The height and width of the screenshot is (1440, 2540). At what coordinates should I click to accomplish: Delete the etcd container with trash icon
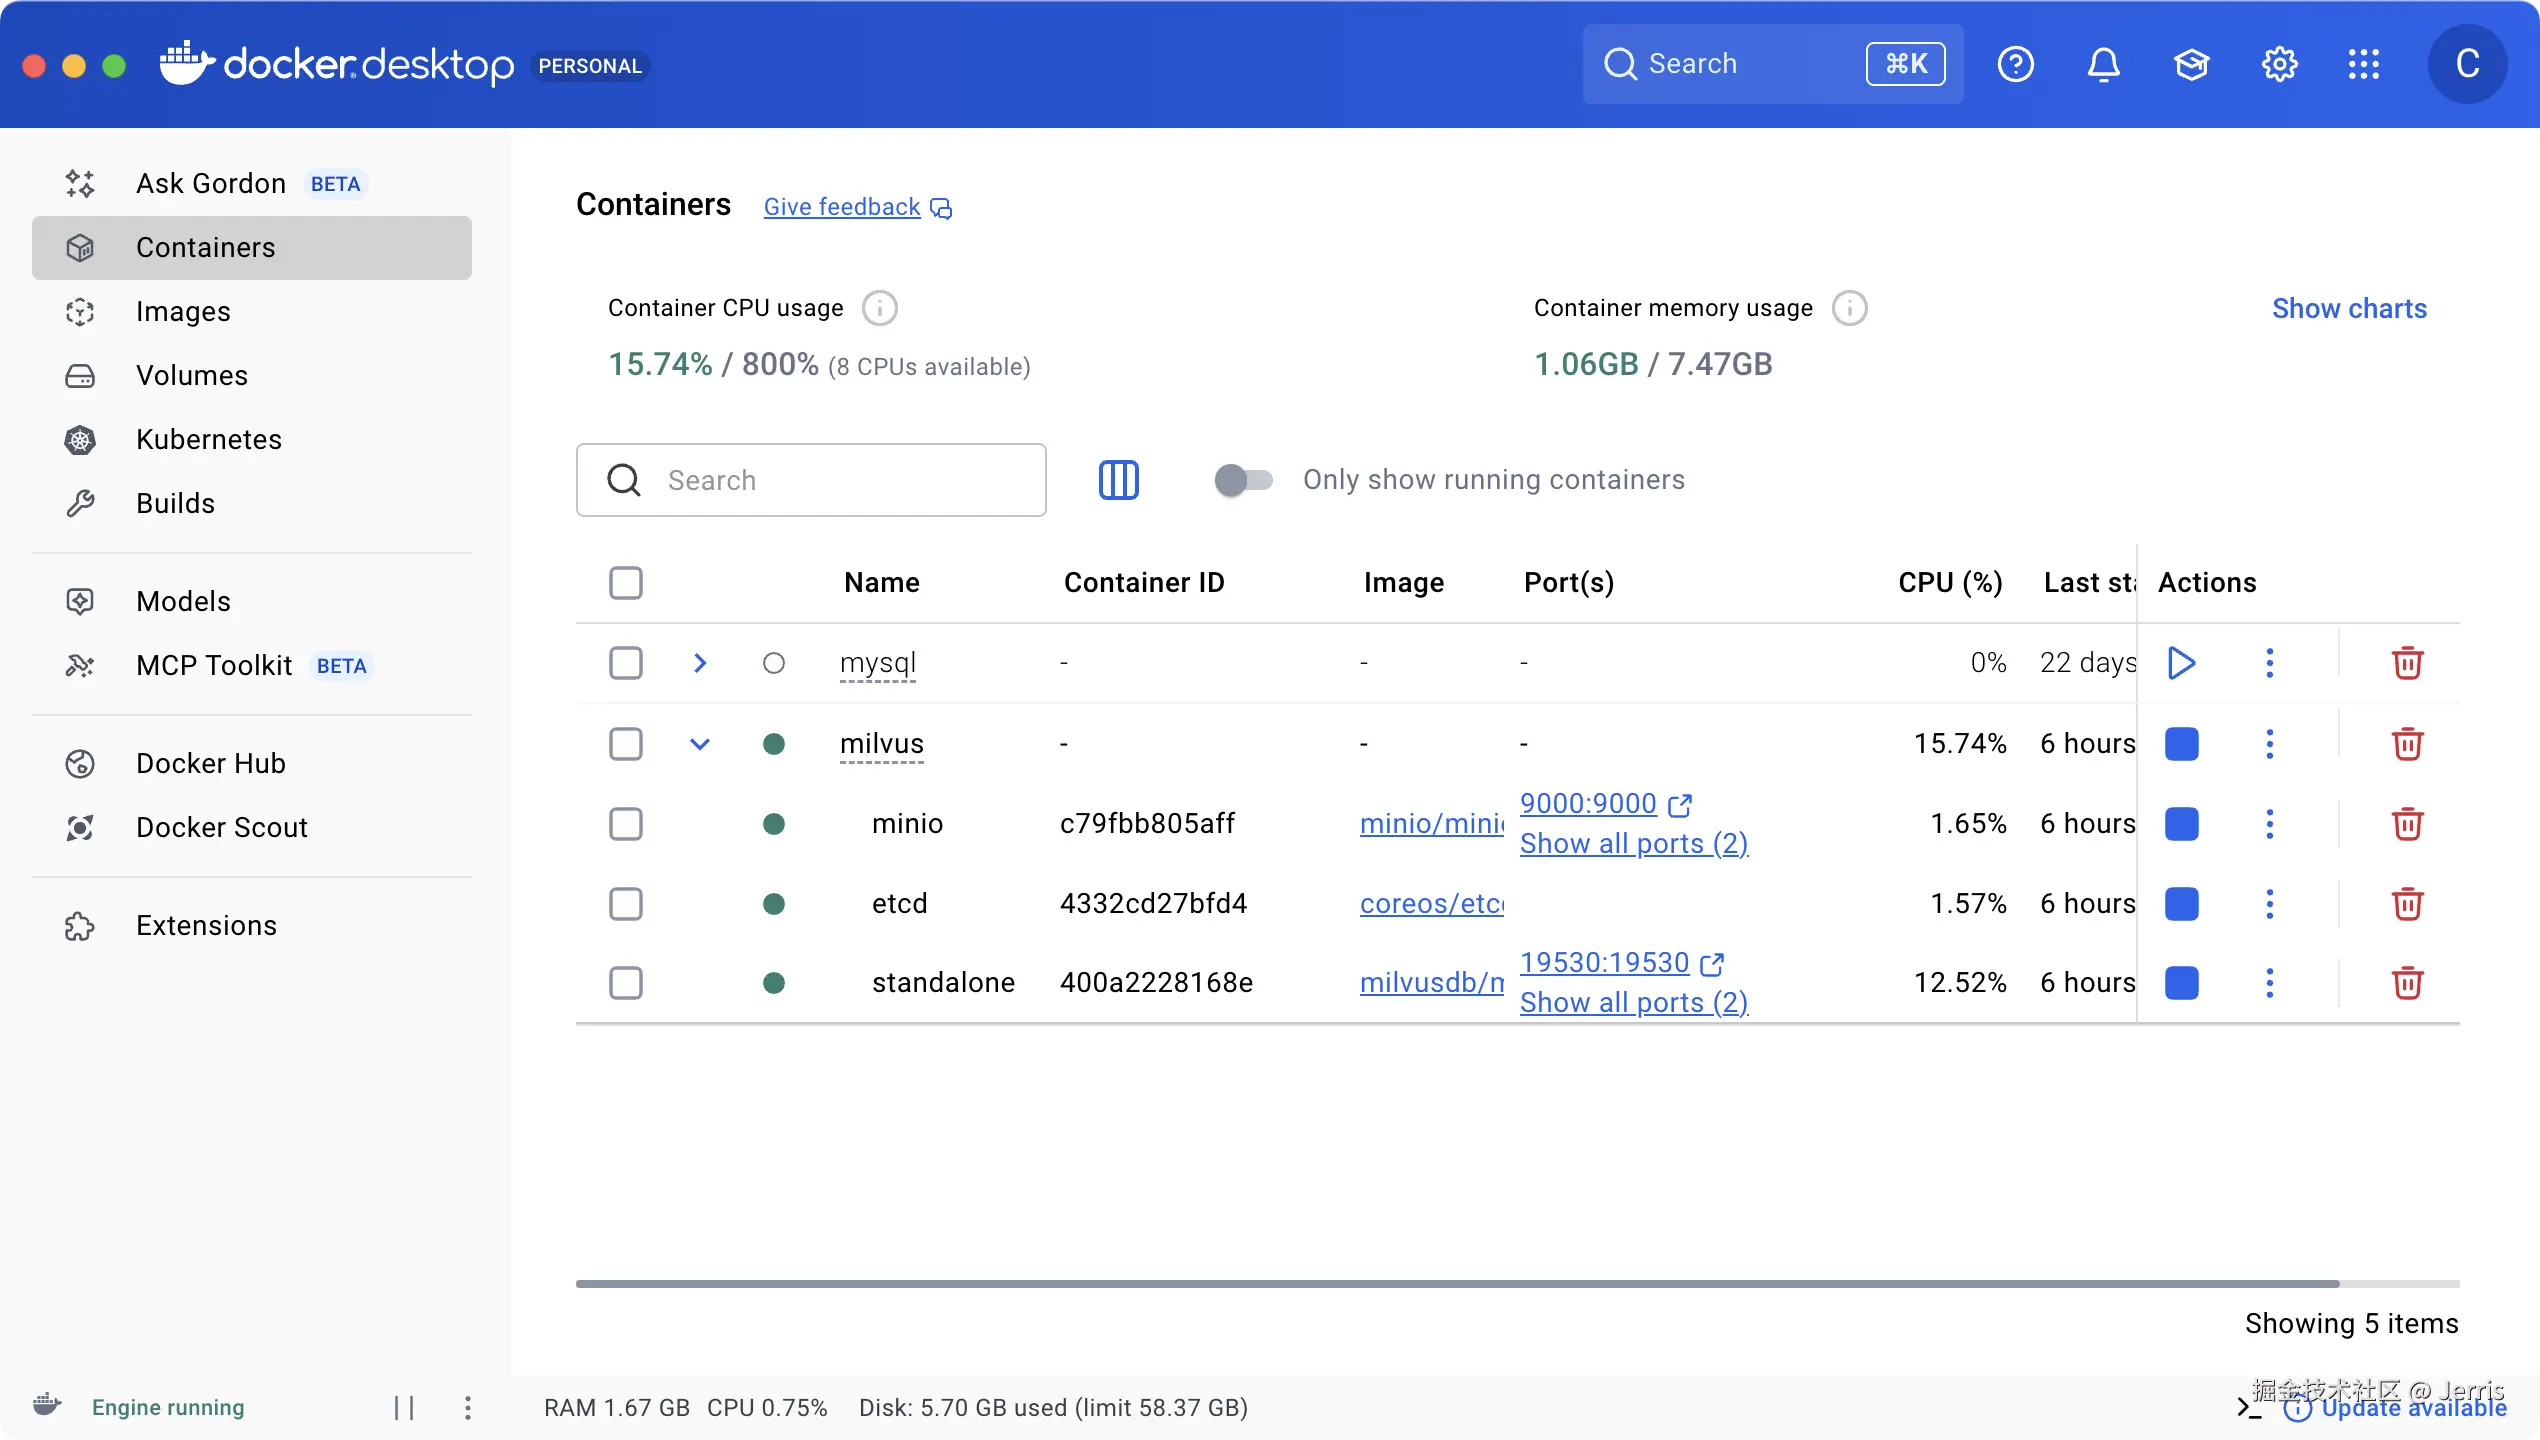2407,904
